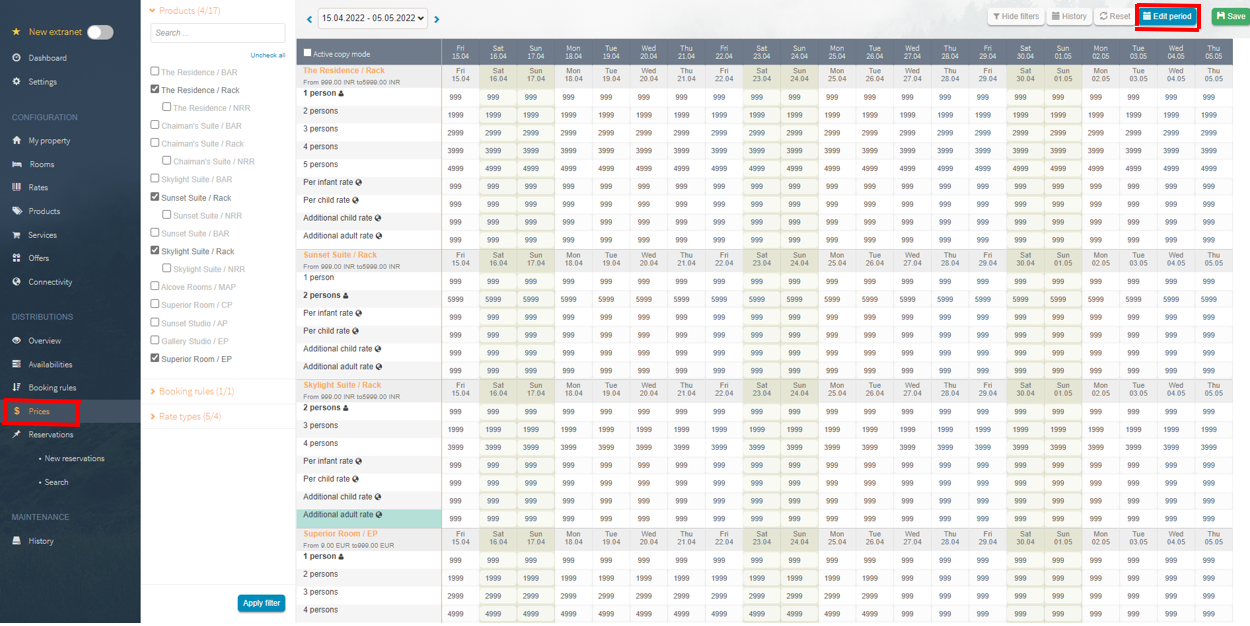Click the Rooms bed icon

click(16, 164)
